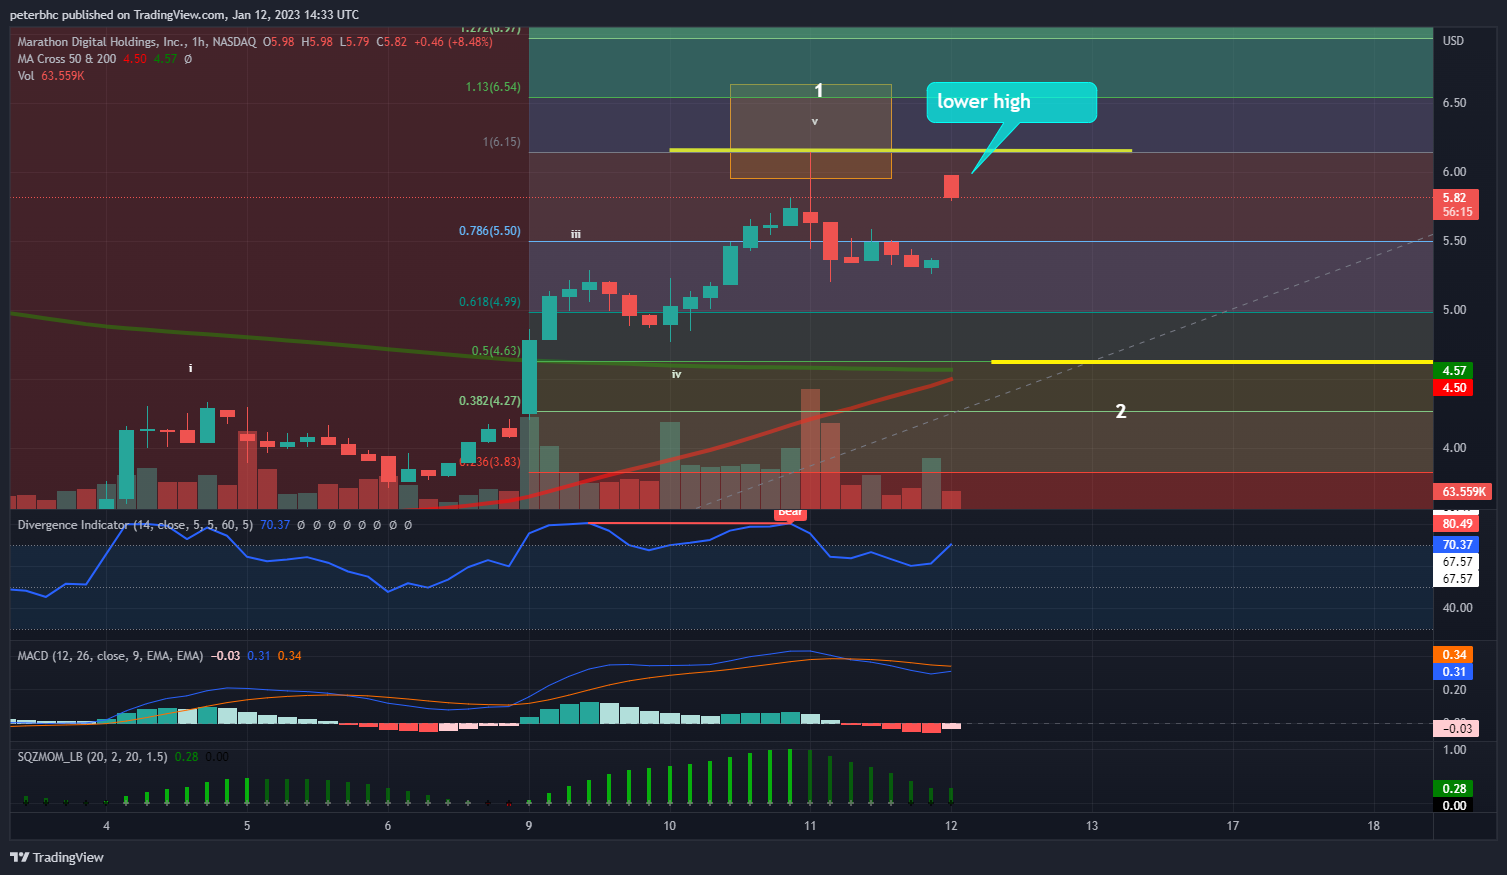Image resolution: width=1507 pixels, height=875 pixels.
Task: Click the TradingView logo at bottom left
Action: tap(57, 857)
